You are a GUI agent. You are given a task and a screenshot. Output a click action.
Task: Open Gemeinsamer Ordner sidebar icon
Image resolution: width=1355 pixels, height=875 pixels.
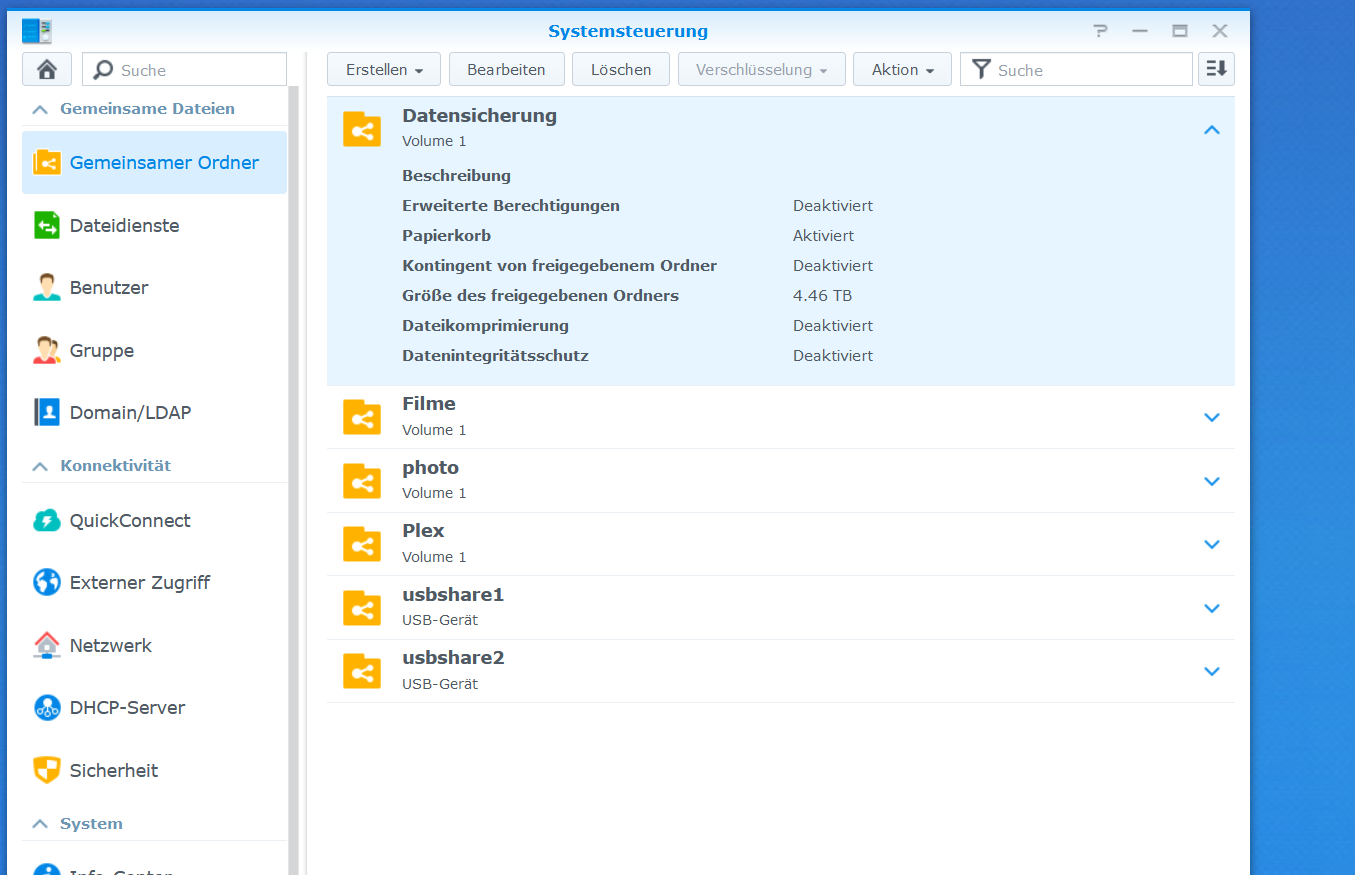47,162
